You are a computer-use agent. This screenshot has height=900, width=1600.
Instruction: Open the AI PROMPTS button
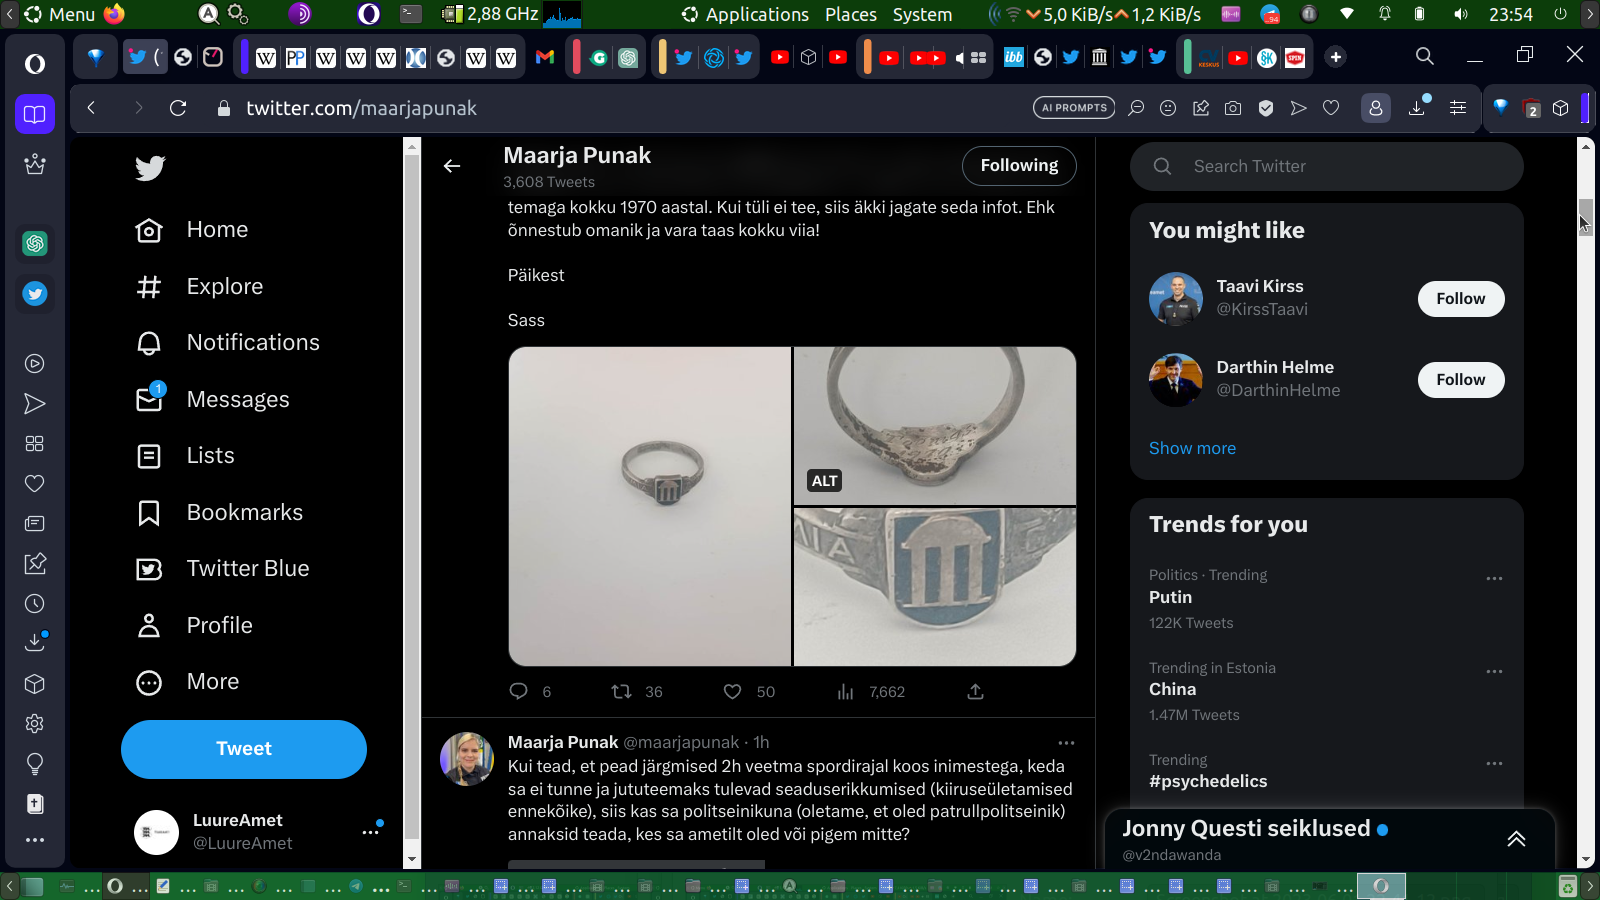pyautogui.click(x=1074, y=108)
